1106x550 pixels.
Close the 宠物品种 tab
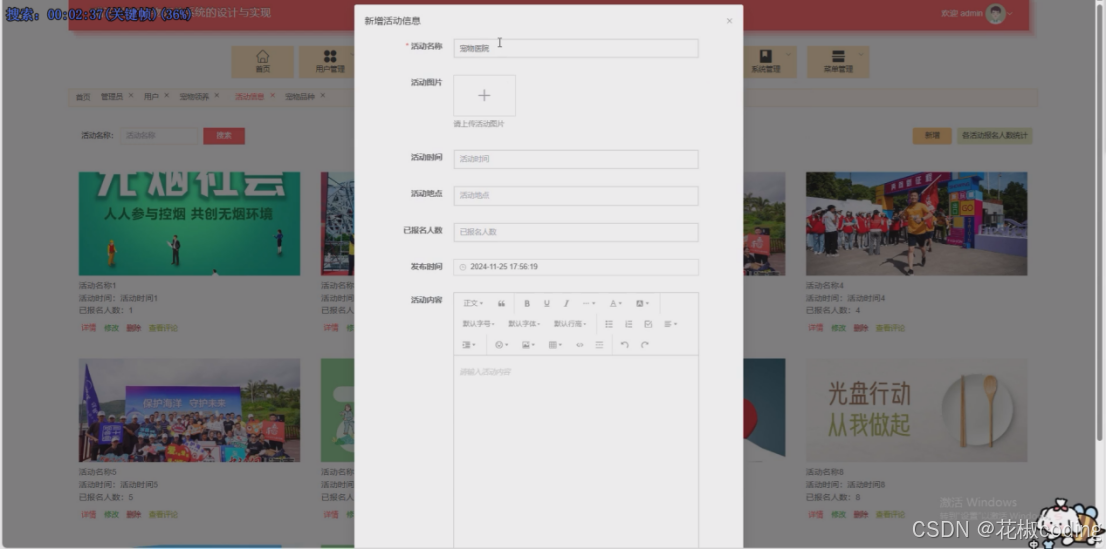tap(322, 95)
